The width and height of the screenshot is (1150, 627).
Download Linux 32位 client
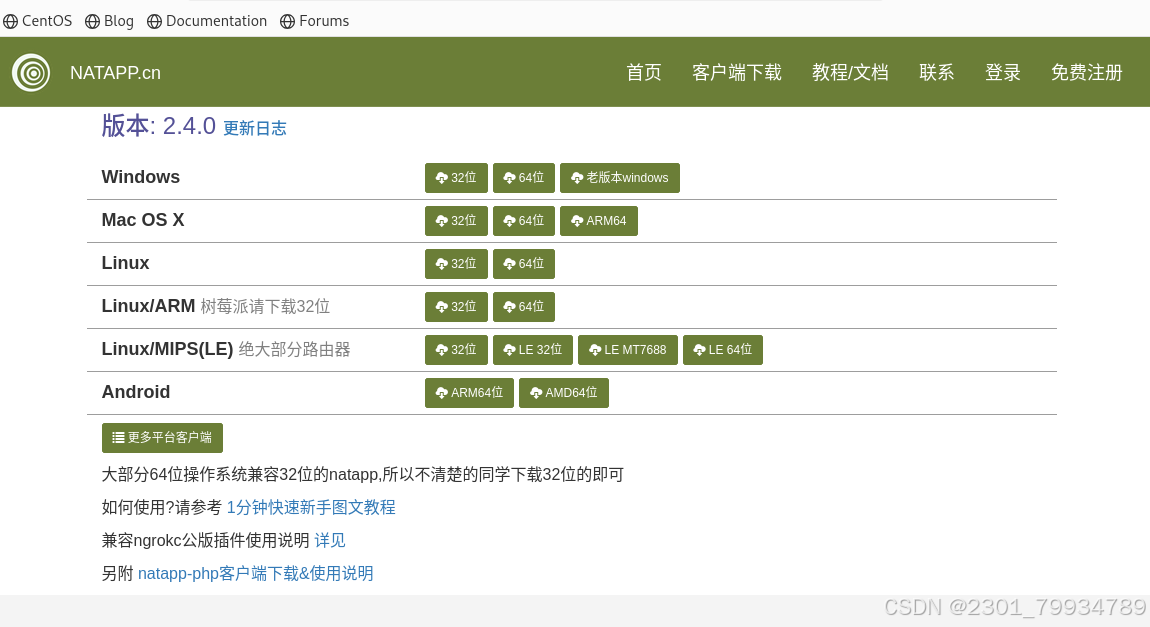(x=456, y=264)
